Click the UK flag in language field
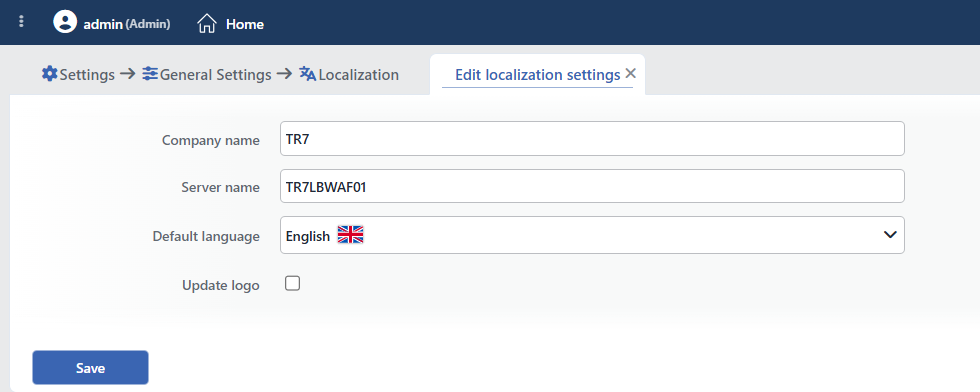Screen dimensions: 980x392 click(x=351, y=235)
